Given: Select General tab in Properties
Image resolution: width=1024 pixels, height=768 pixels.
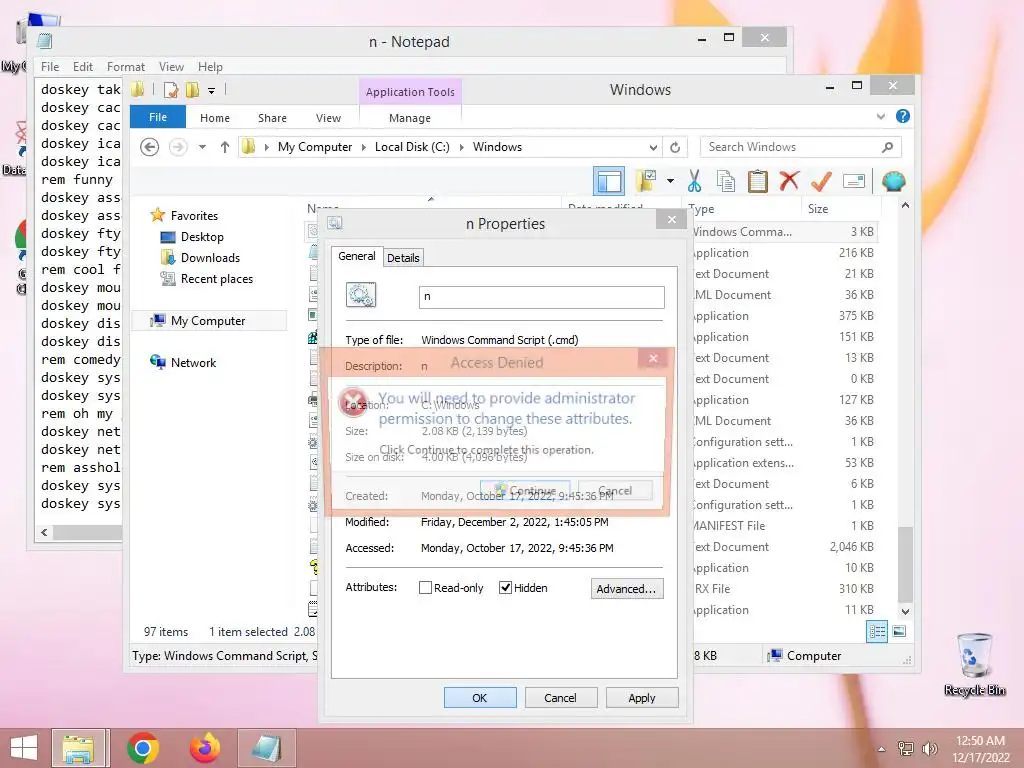Looking at the screenshot, I should click(357, 256).
